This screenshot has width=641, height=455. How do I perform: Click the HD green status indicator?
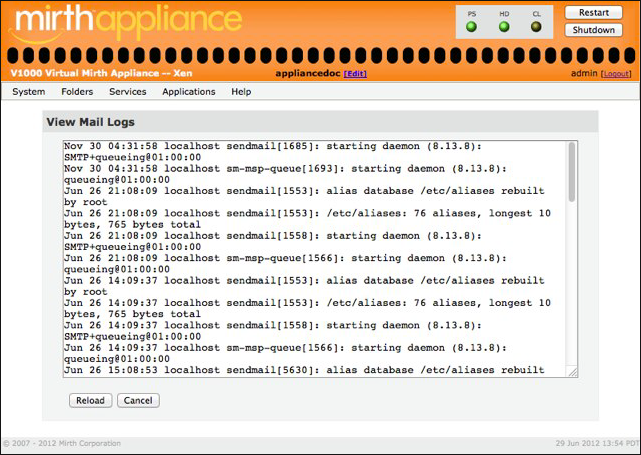pos(504,27)
